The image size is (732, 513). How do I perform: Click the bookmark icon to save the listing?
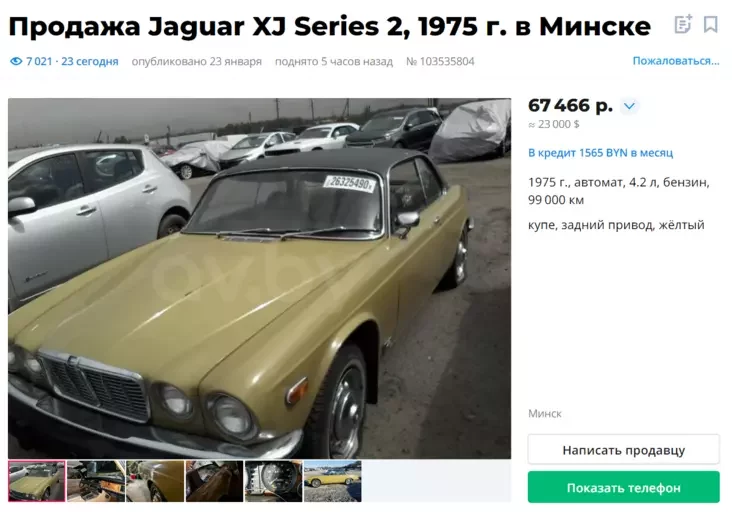710,24
